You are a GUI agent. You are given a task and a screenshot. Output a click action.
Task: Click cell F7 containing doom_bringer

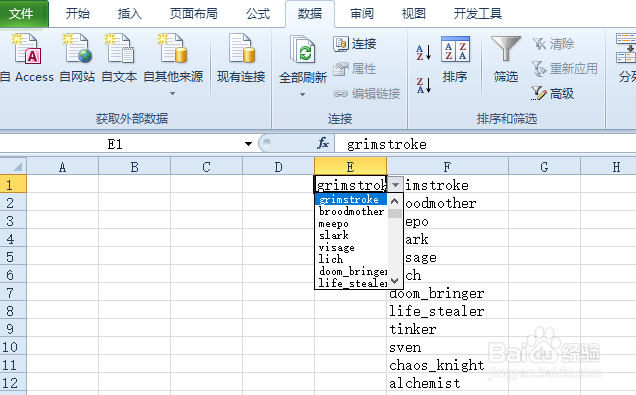point(447,292)
